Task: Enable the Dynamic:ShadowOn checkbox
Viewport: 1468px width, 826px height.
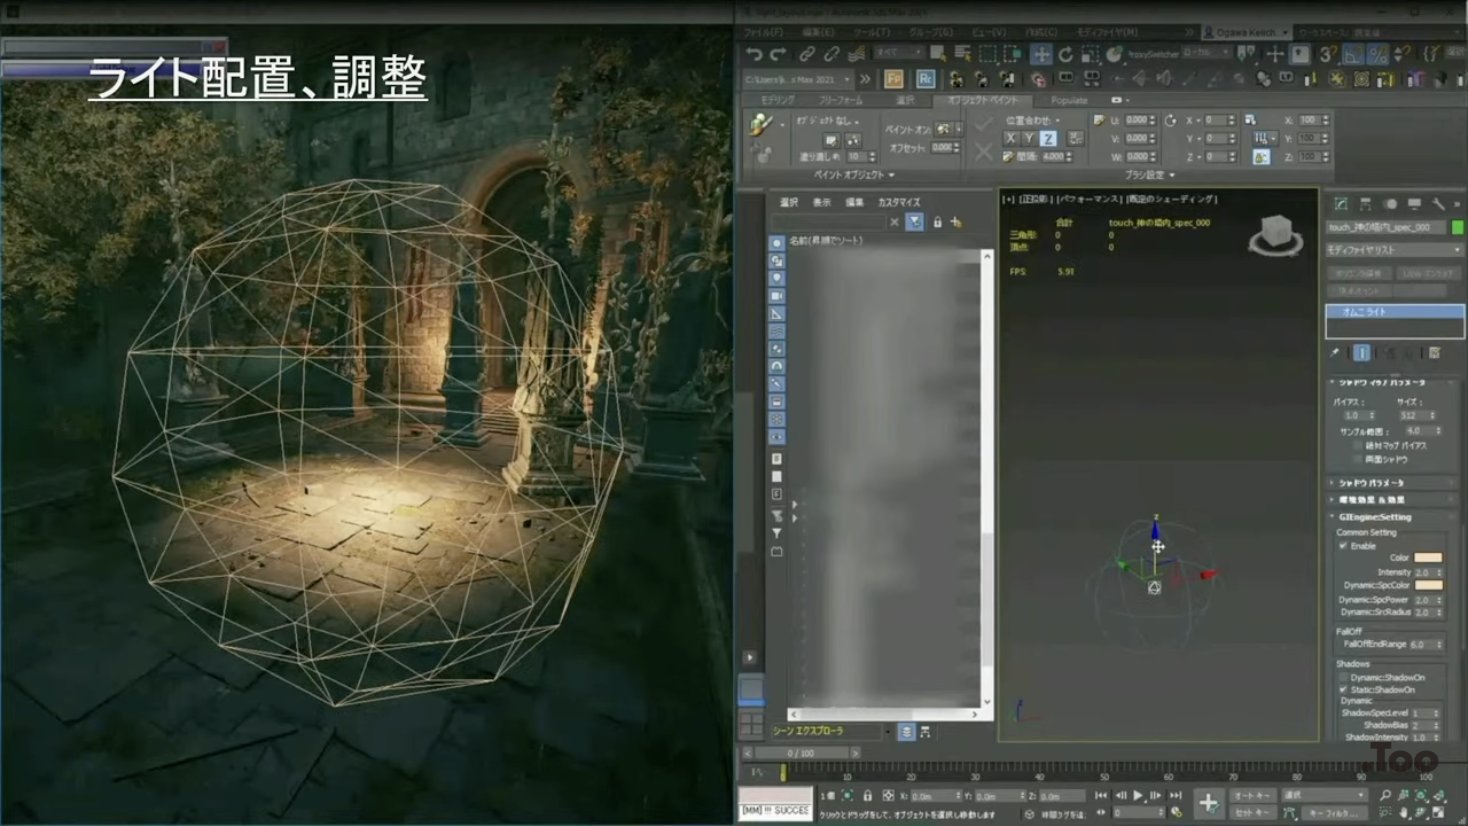Action: coord(1343,677)
